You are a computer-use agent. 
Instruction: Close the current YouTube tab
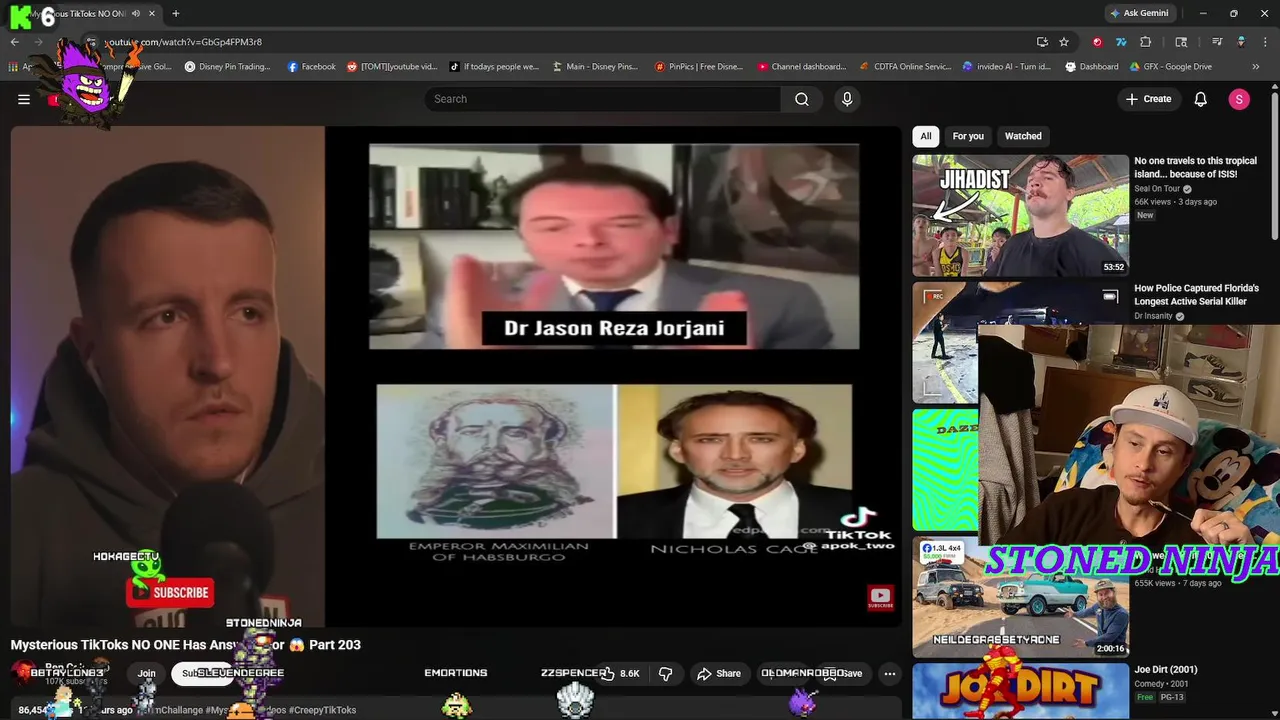tap(152, 13)
